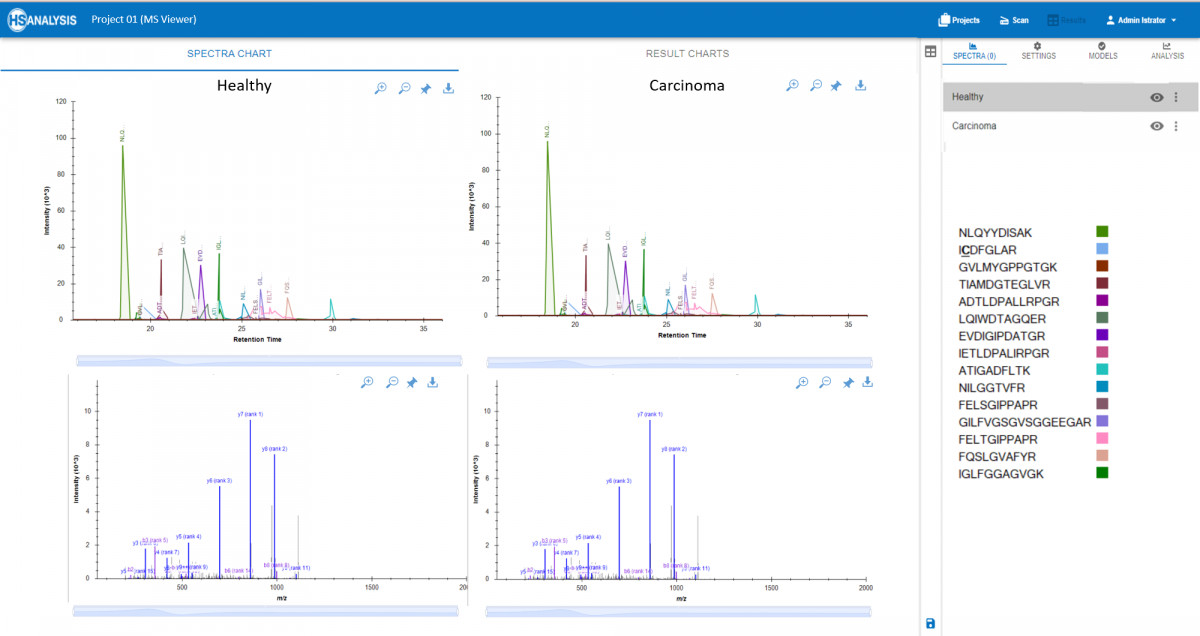Pin the Carcinoma spectra chart

click(x=838, y=86)
